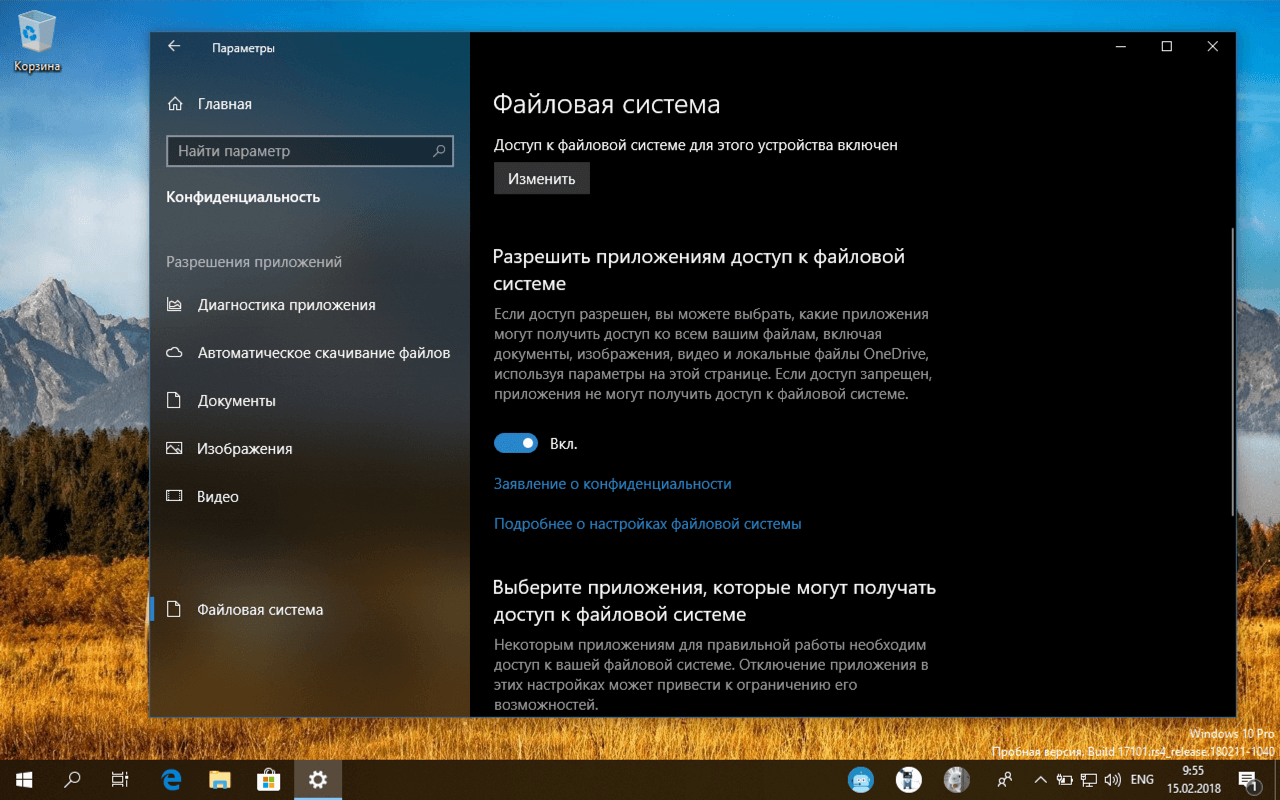Open Подробнее о настройках файловой системы link

tap(648, 524)
